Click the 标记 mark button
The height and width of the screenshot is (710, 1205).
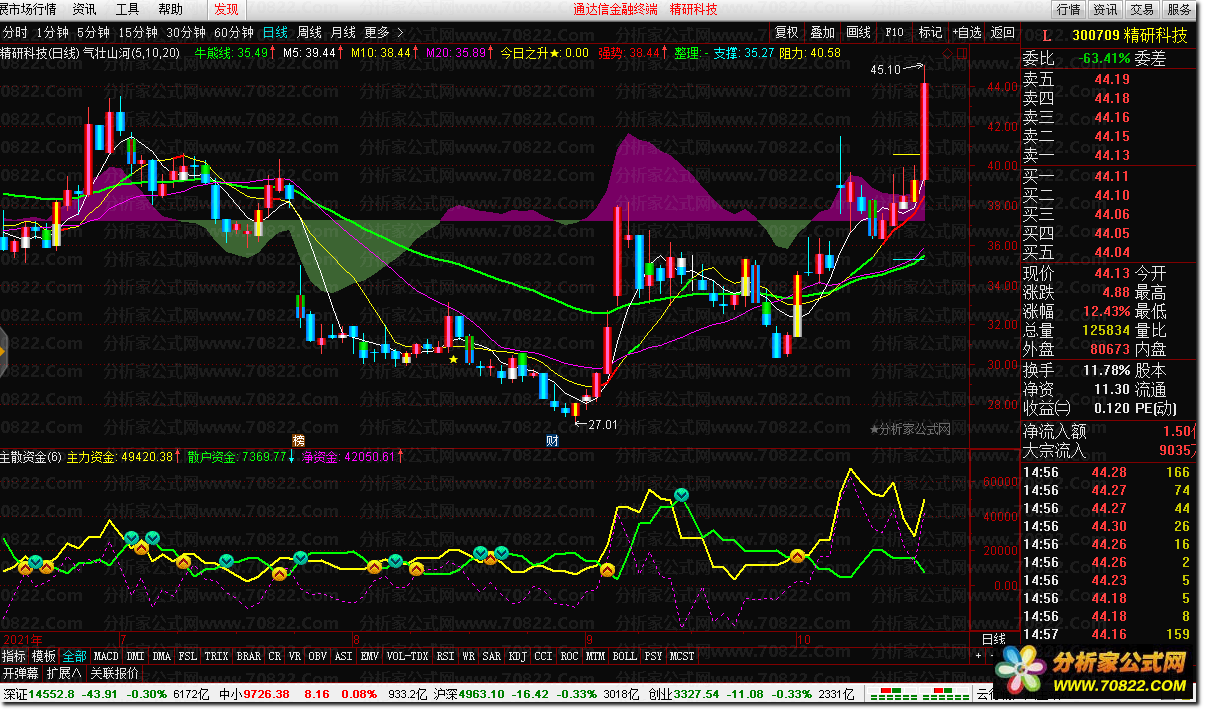coord(930,32)
